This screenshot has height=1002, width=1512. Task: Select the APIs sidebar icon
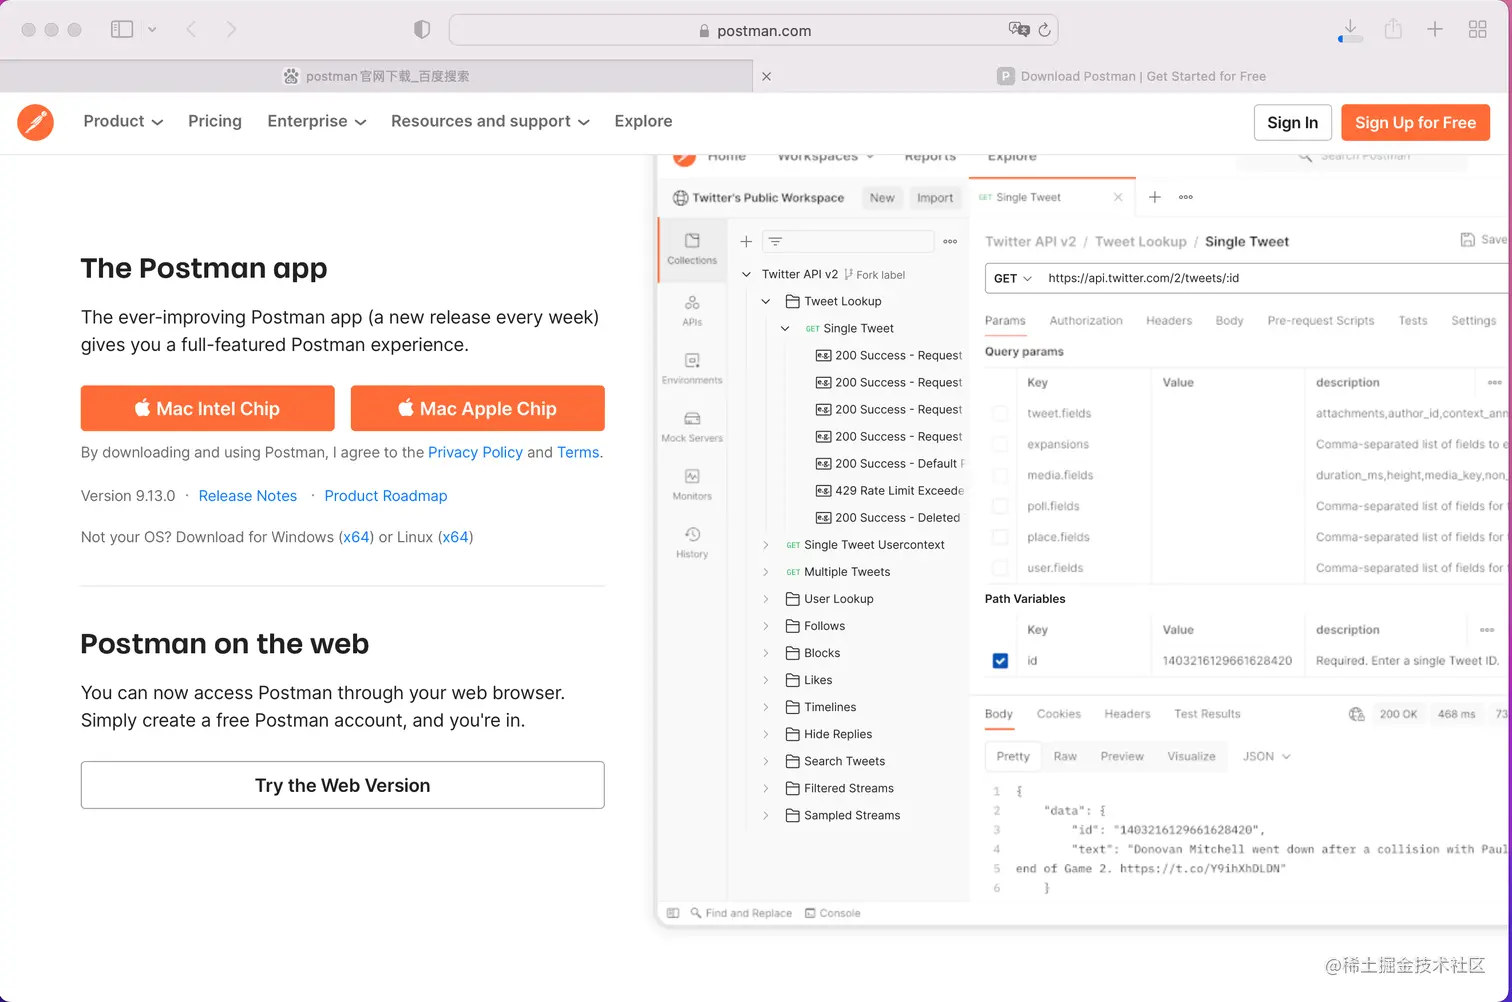692,310
